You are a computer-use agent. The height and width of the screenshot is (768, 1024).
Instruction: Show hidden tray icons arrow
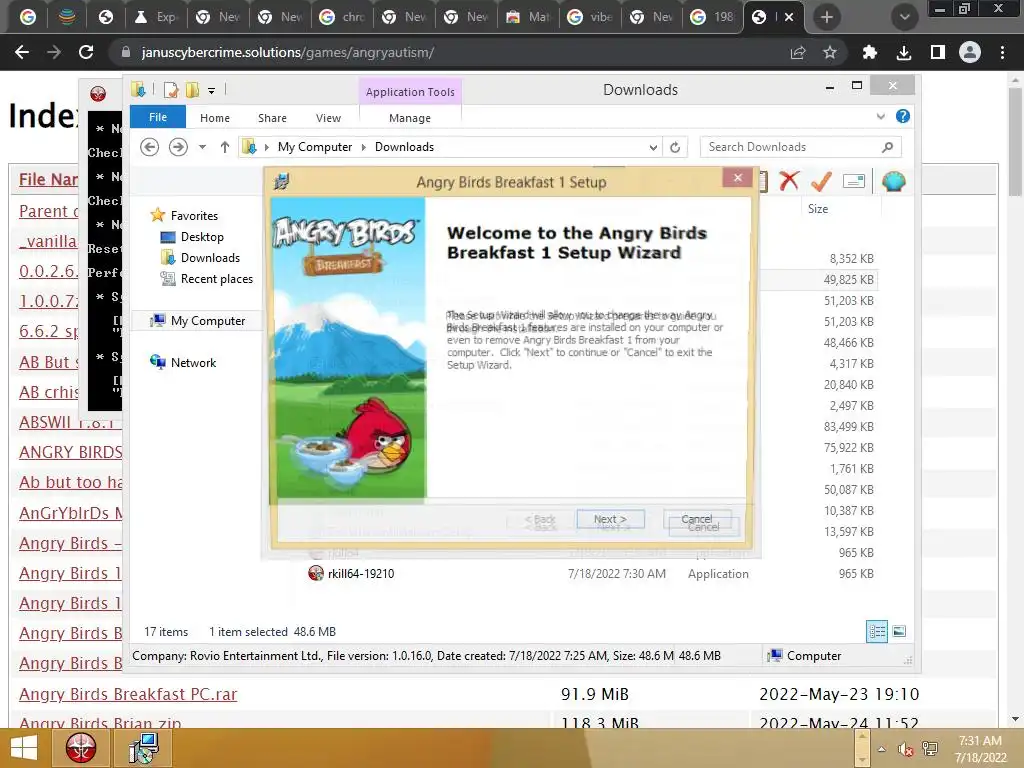[x=882, y=749]
